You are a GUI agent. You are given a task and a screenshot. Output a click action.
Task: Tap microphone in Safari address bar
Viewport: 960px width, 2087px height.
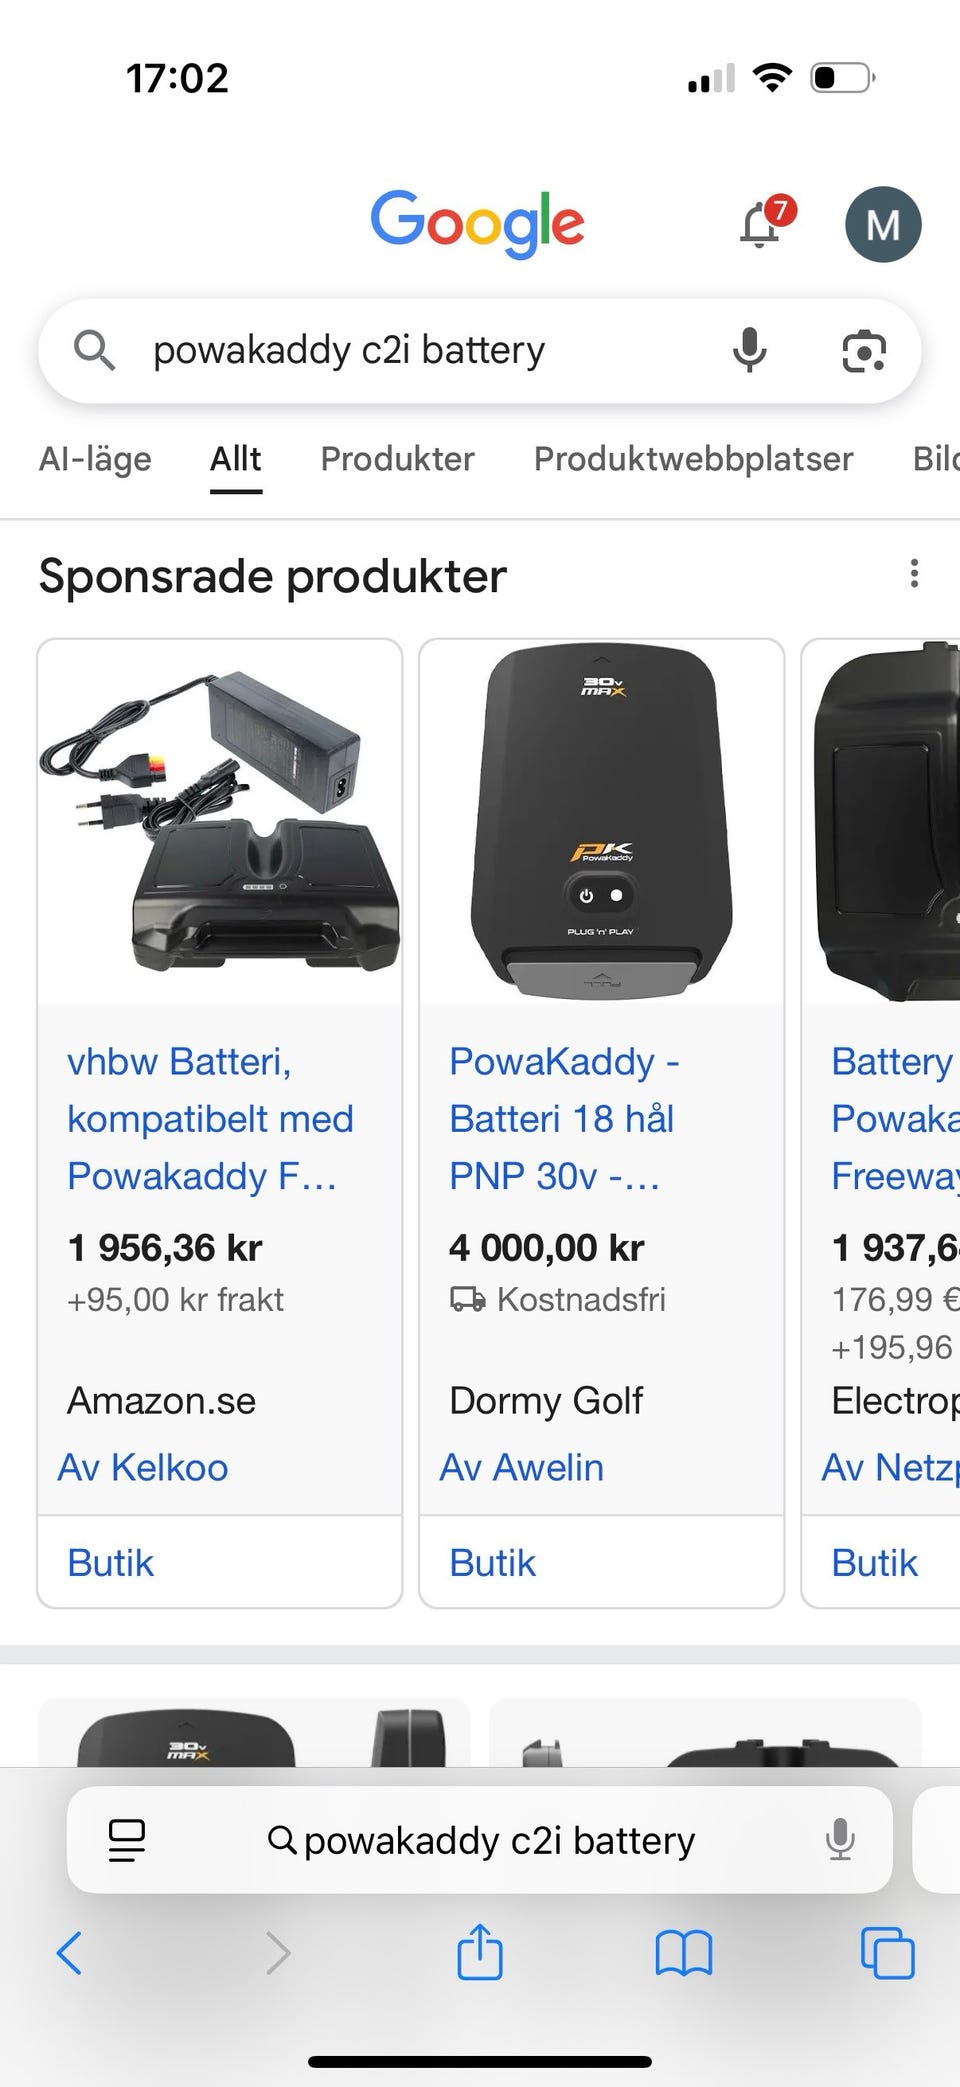(840, 1840)
